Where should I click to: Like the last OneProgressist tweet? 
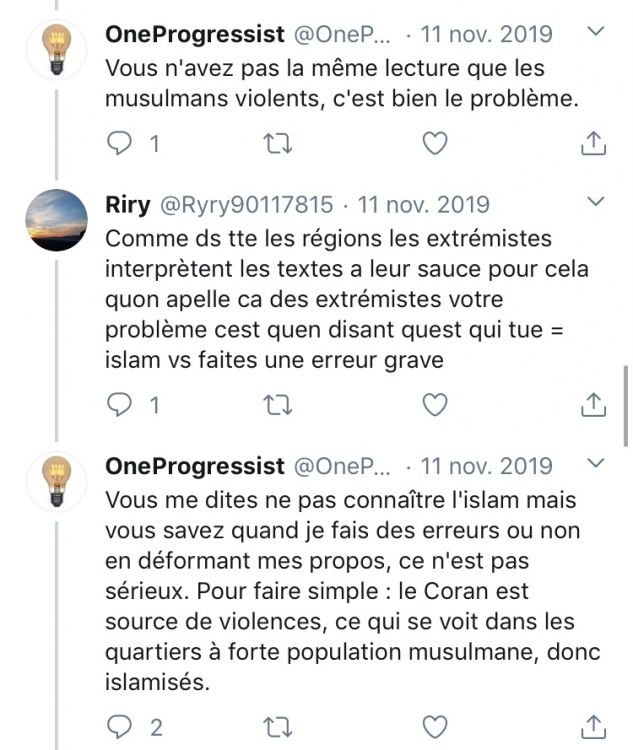coord(434,725)
